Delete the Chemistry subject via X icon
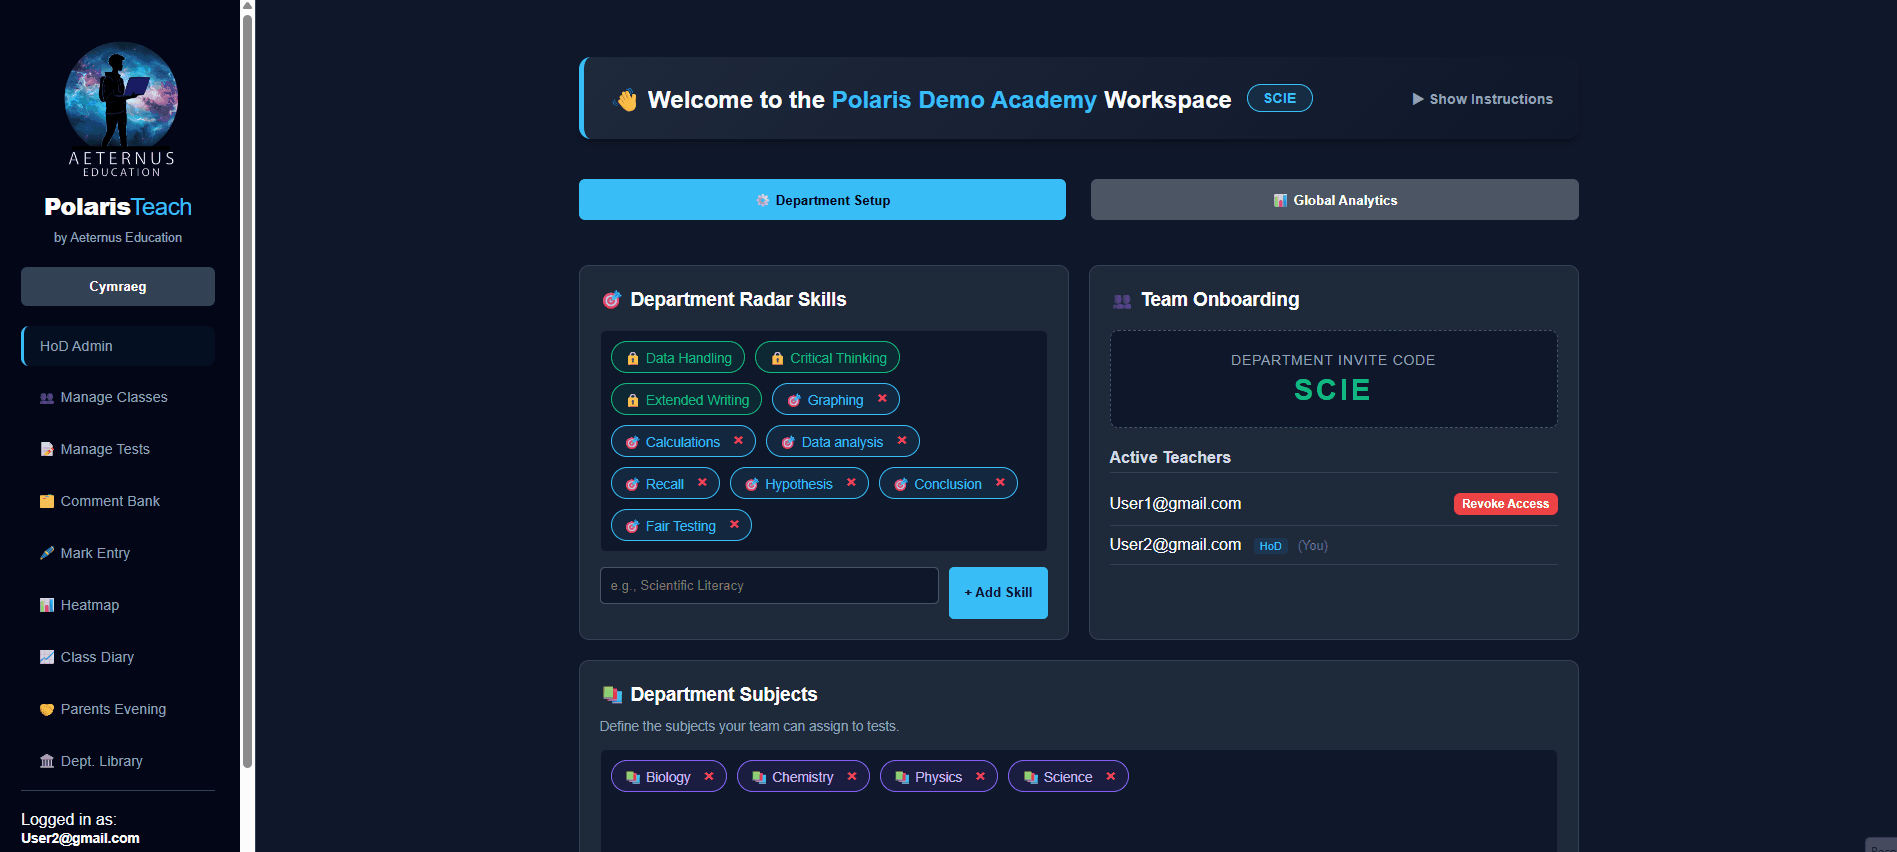Viewport: 1897px width, 852px height. 852,777
